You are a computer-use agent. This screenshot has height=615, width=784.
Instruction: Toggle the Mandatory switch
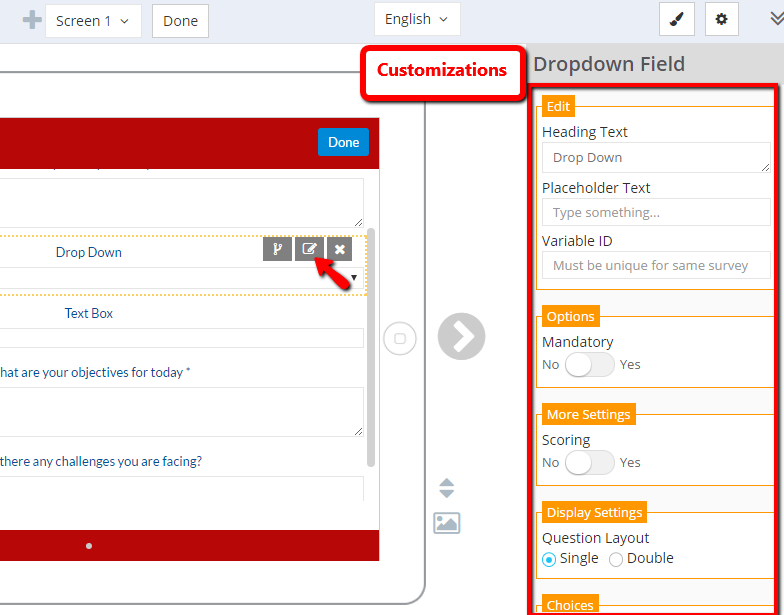coord(590,364)
